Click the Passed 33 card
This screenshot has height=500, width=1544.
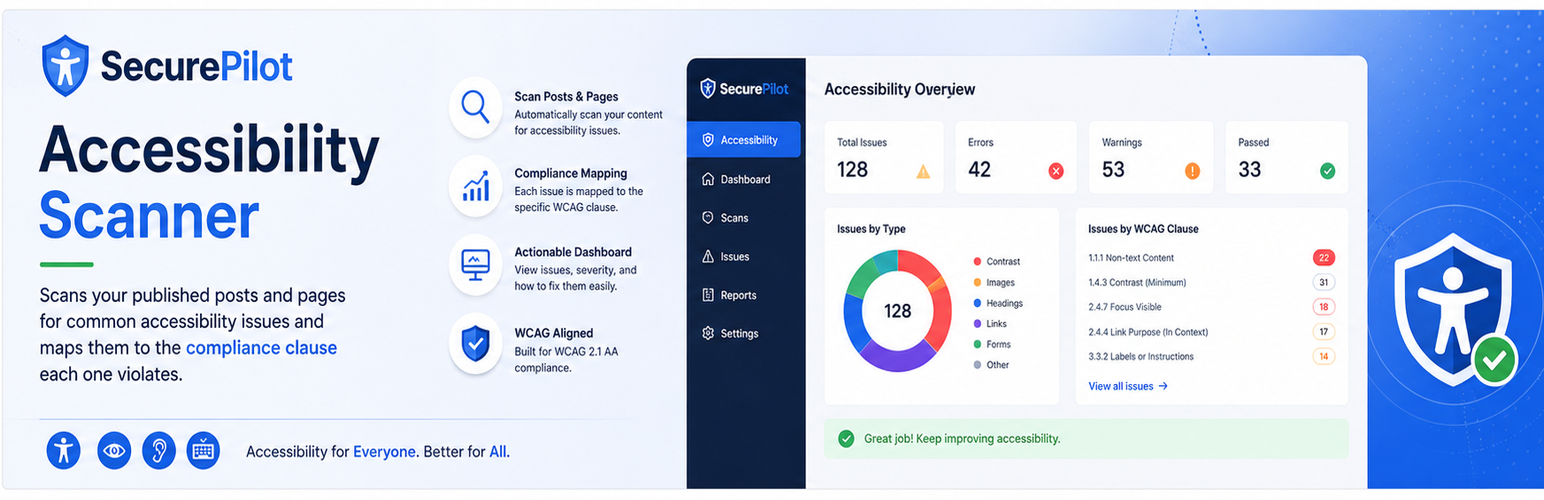[1287, 158]
